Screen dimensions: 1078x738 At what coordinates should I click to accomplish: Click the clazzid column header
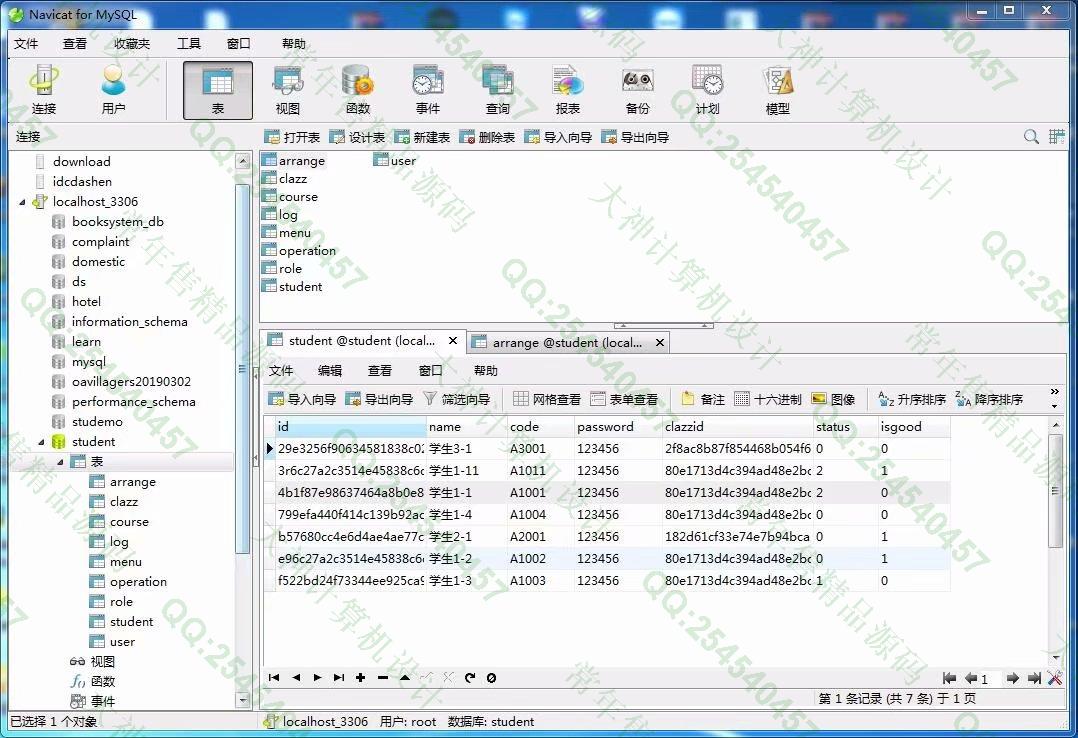pos(737,426)
